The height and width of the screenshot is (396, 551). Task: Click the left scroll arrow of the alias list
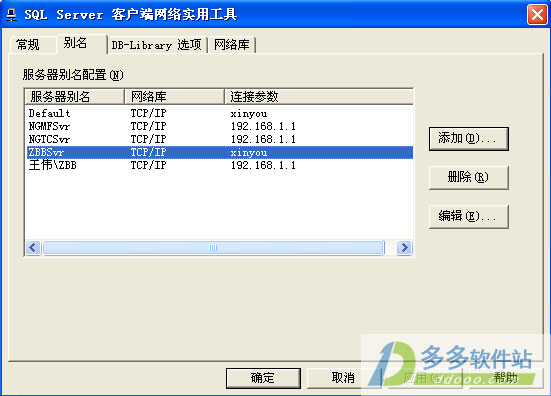tap(33, 248)
